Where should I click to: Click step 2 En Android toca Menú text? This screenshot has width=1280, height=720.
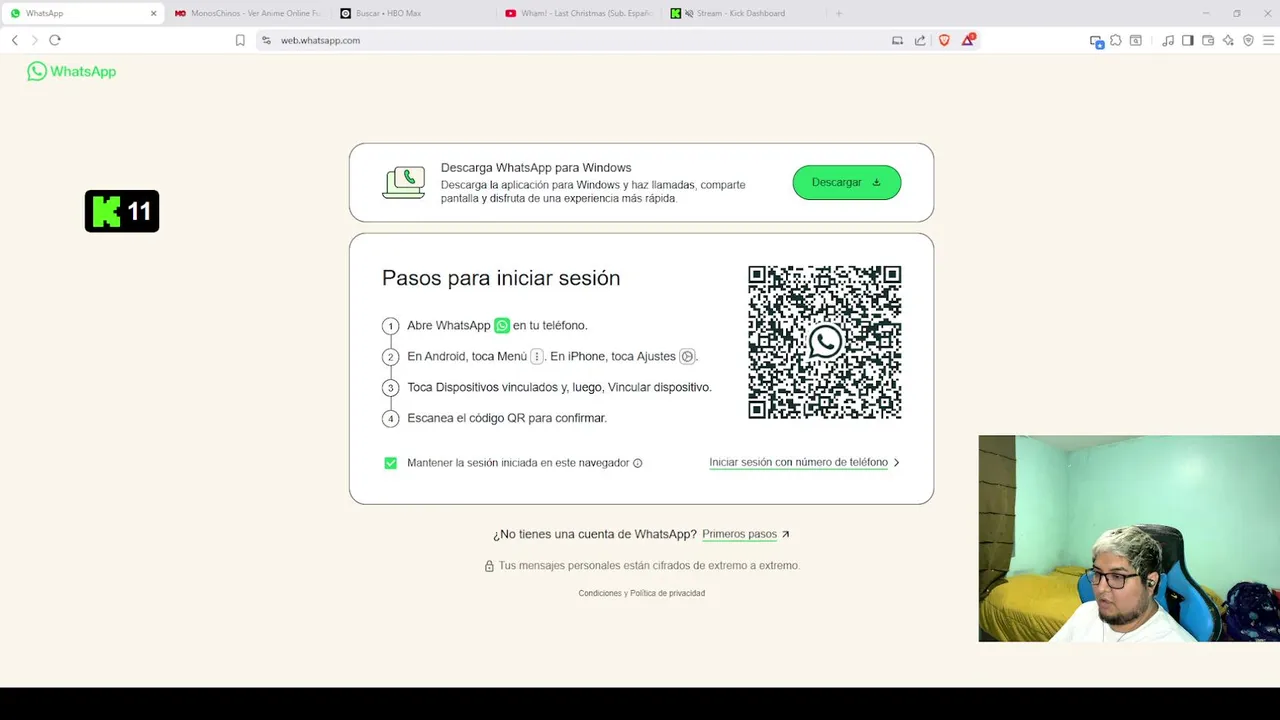point(552,356)
